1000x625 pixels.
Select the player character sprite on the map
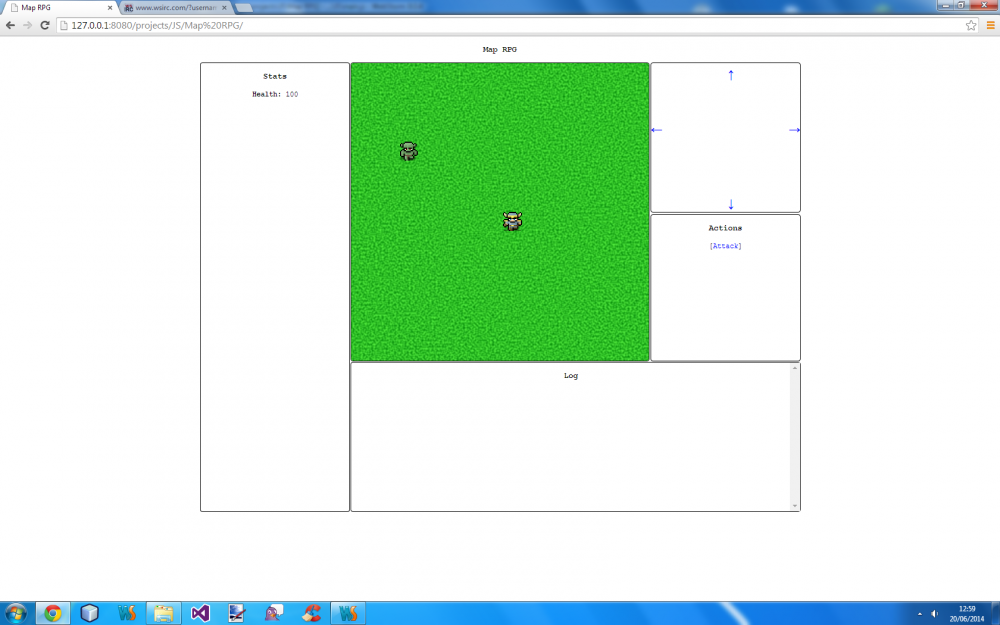point(512,221)
